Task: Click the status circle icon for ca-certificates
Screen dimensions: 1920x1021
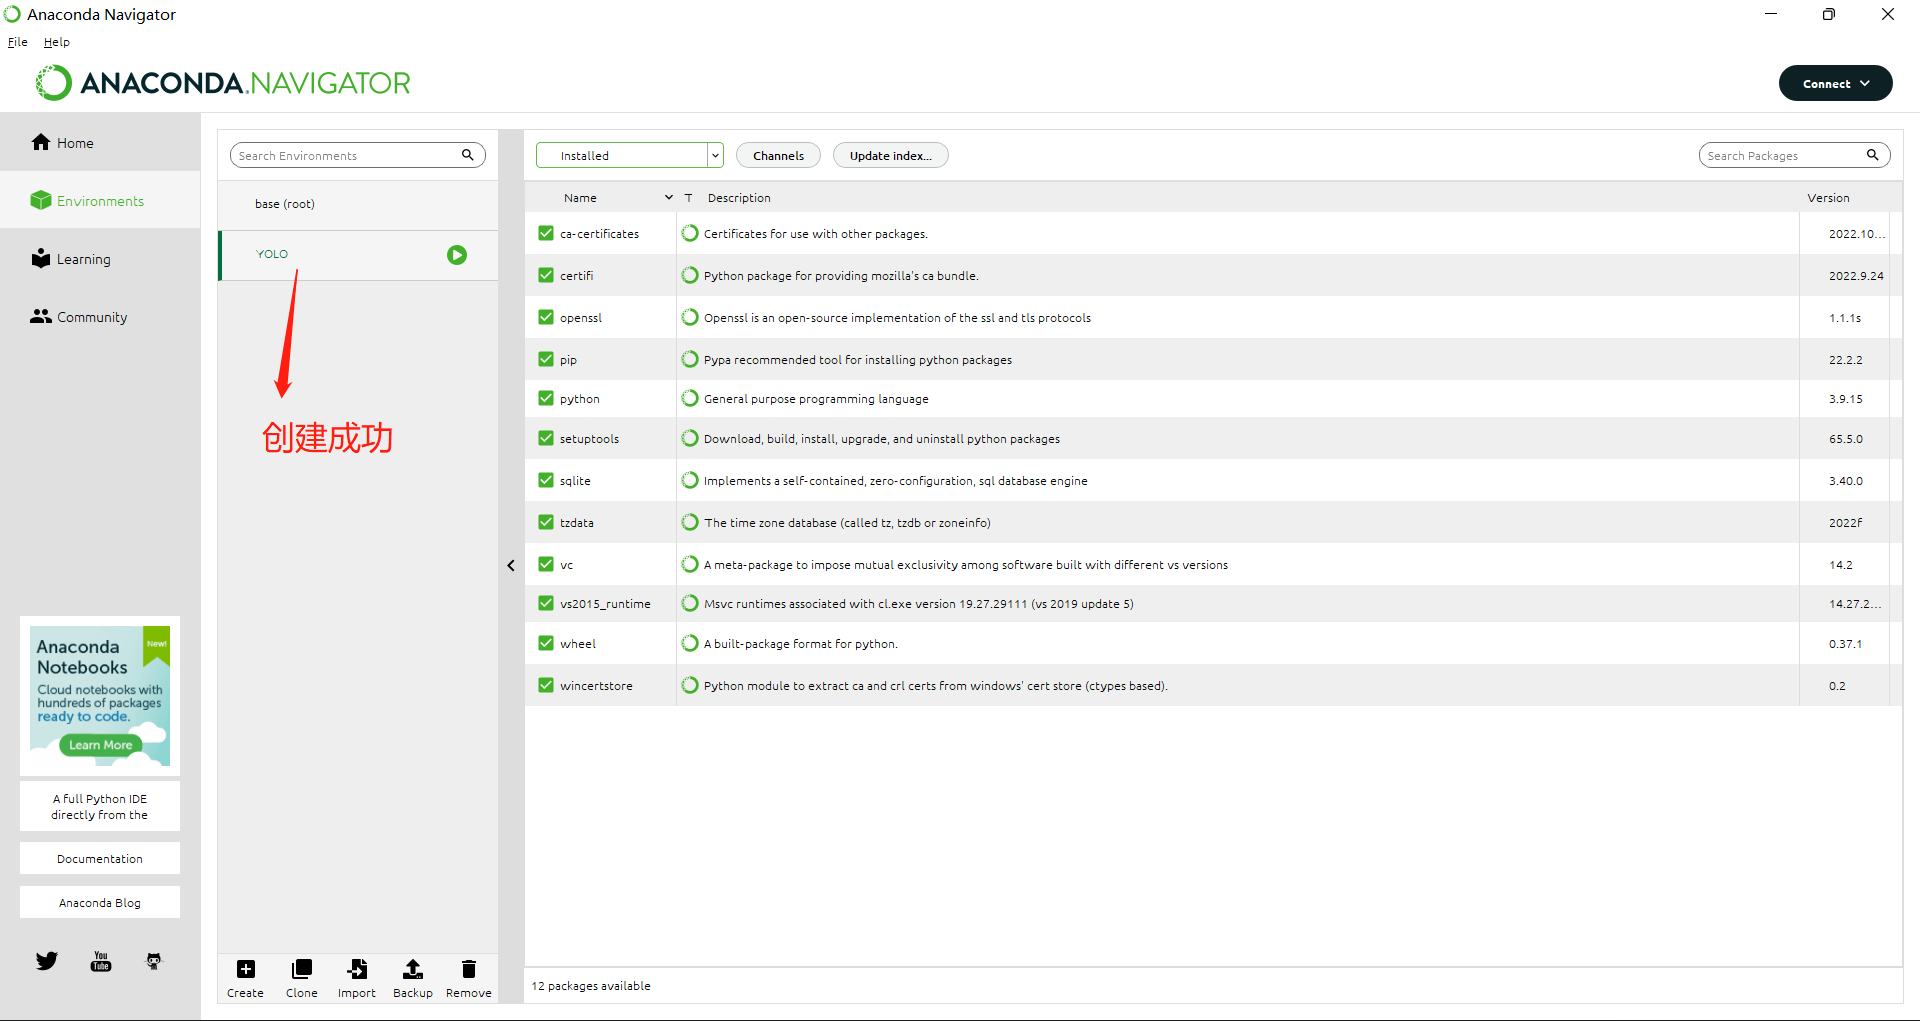Action: click(690, 233)
